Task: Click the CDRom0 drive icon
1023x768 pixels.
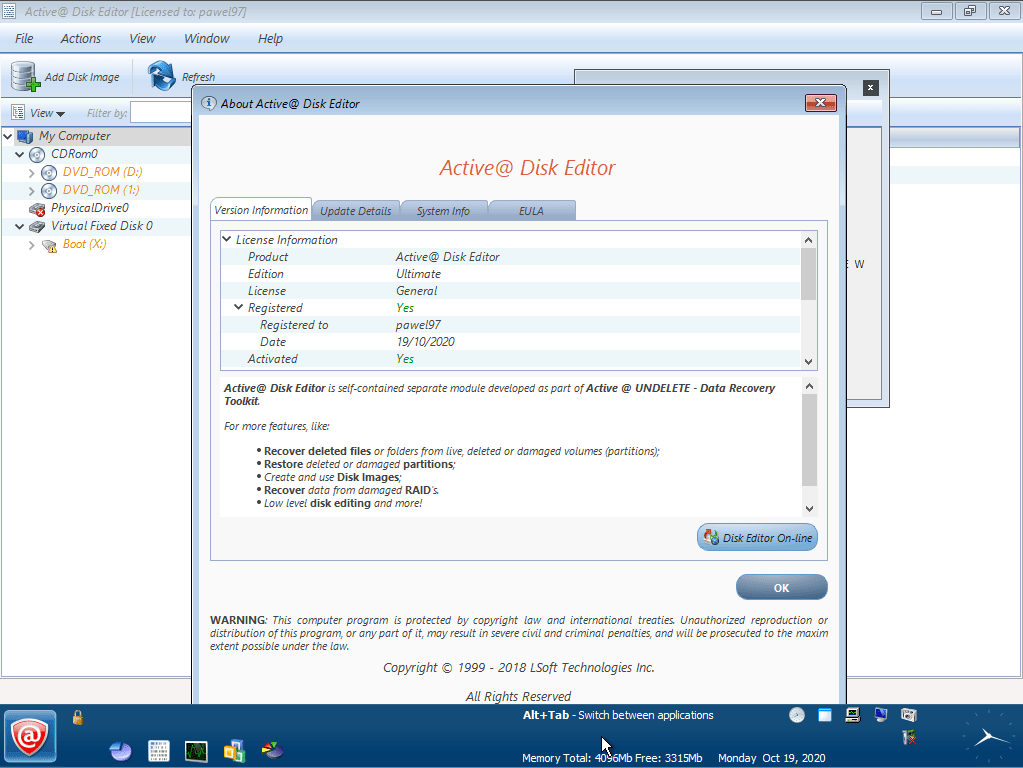Action: tap(37, 155)
